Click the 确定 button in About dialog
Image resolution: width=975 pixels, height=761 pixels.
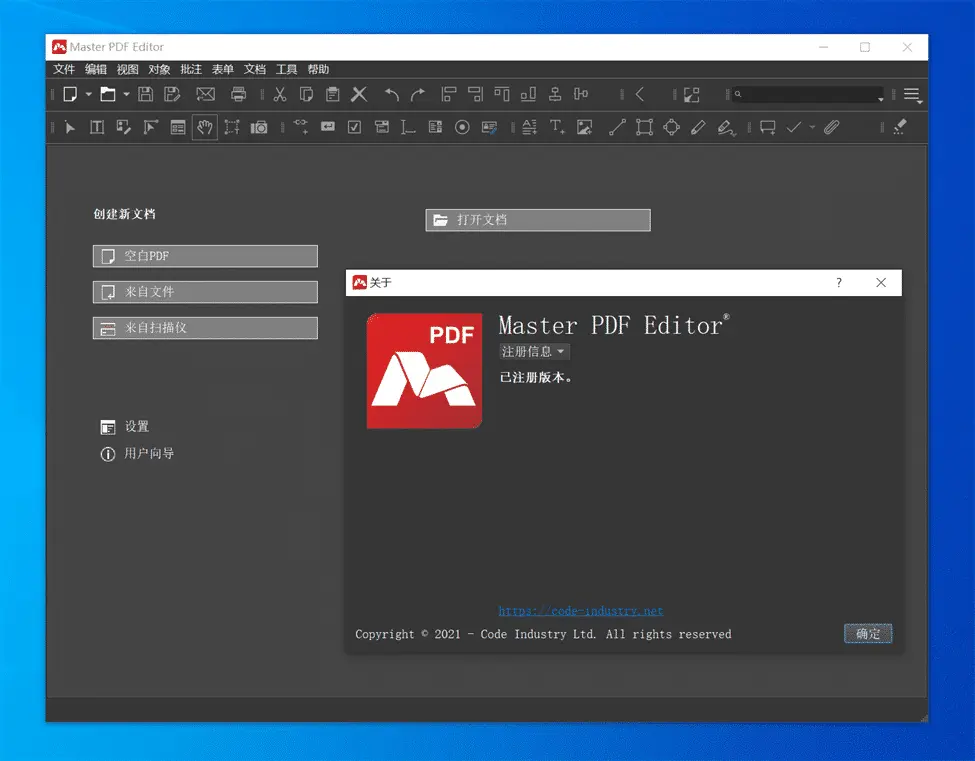click(x=867, y=634)
